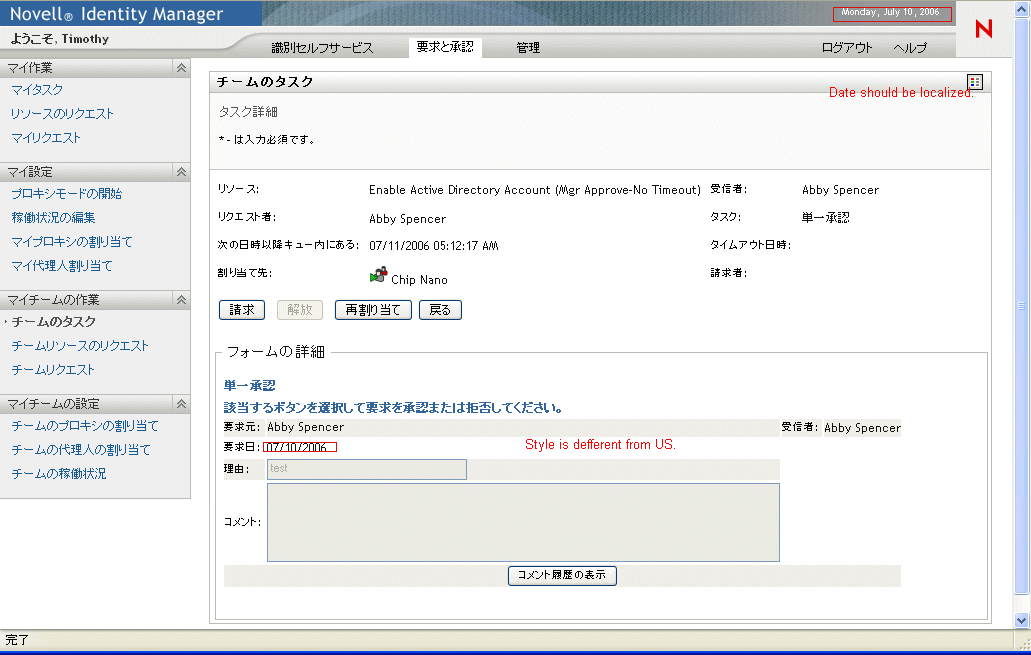This screenshot has width=1031, height=655.
Task: Open the portlet options icon in チームのタスク header
Action: [x=975, y=82]
